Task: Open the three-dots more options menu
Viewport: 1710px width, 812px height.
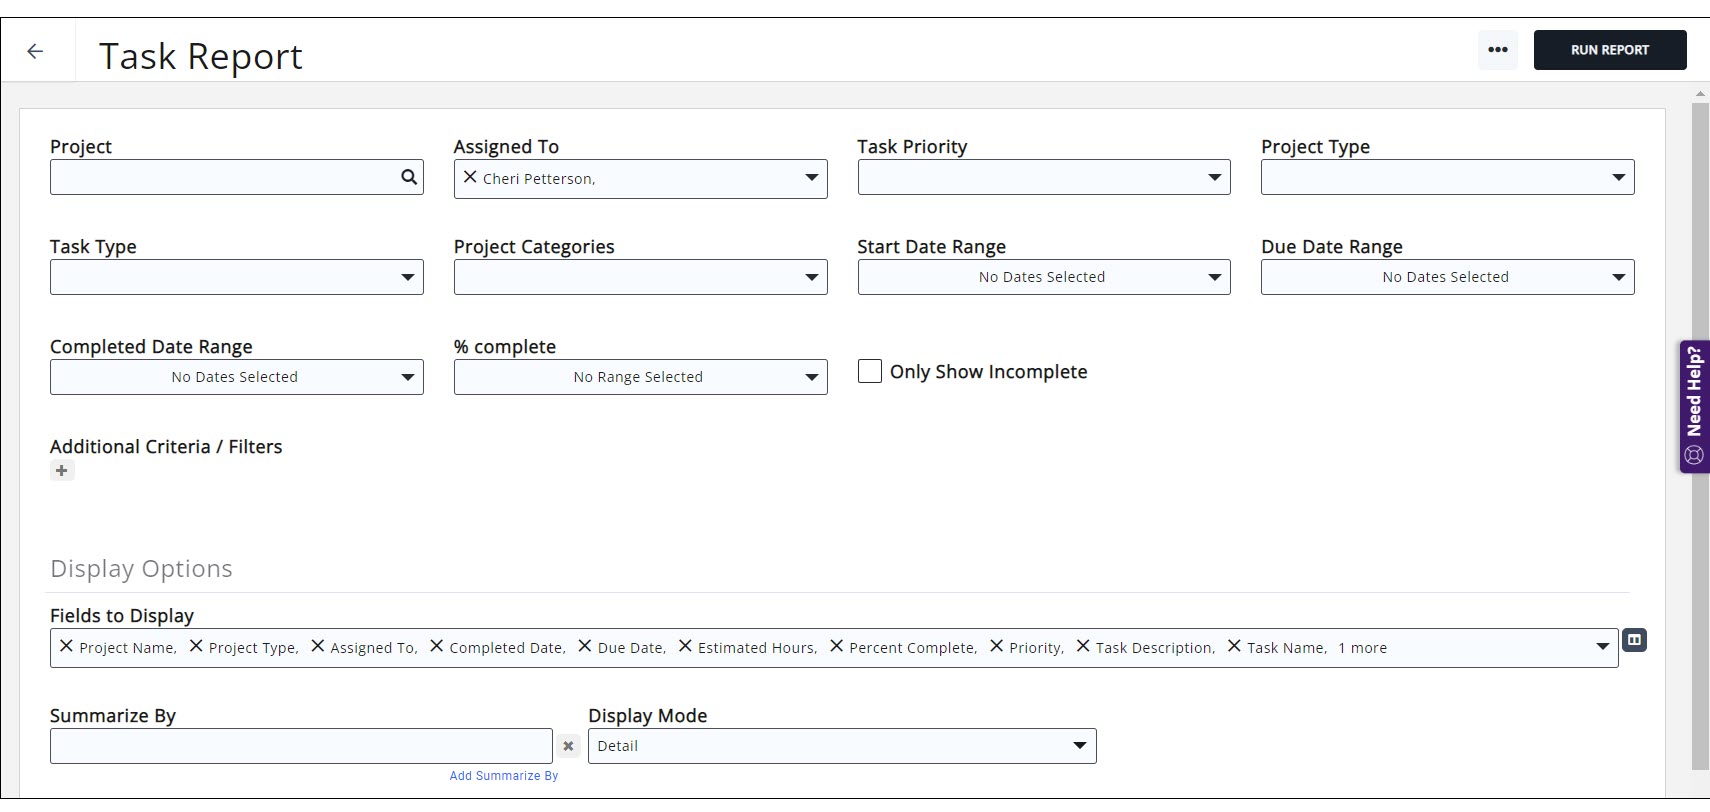Action: [1497, 50]
